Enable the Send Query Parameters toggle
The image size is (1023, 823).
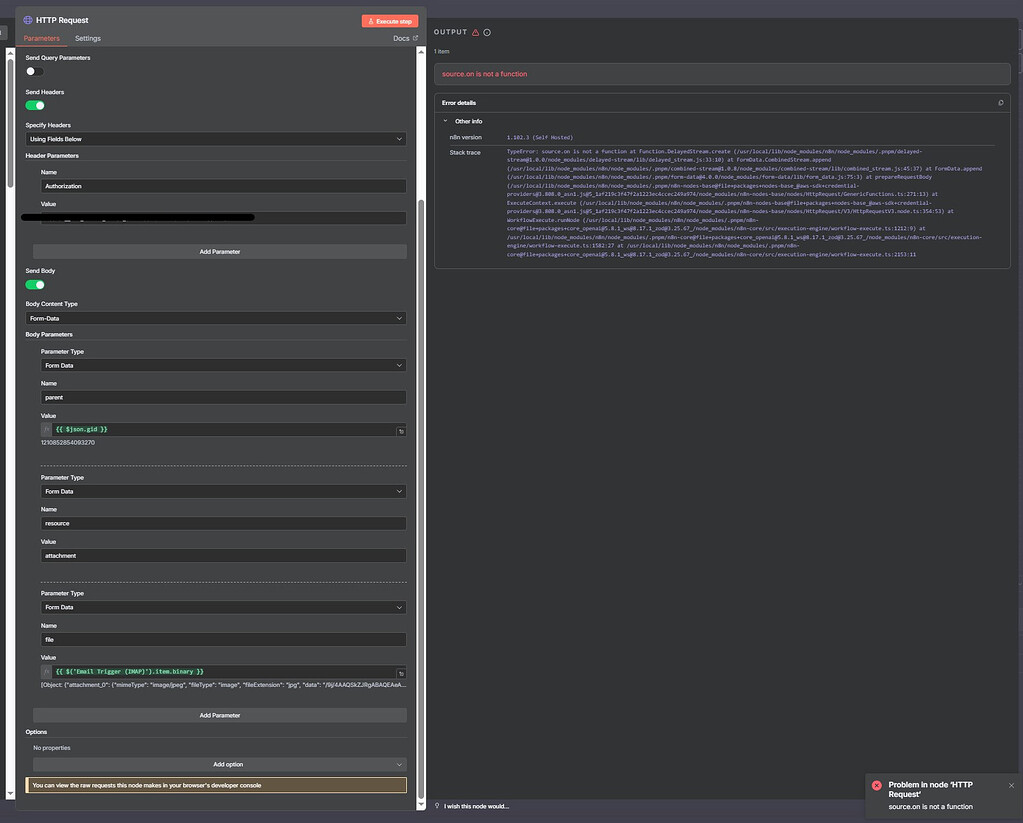[x=35, y=71]
